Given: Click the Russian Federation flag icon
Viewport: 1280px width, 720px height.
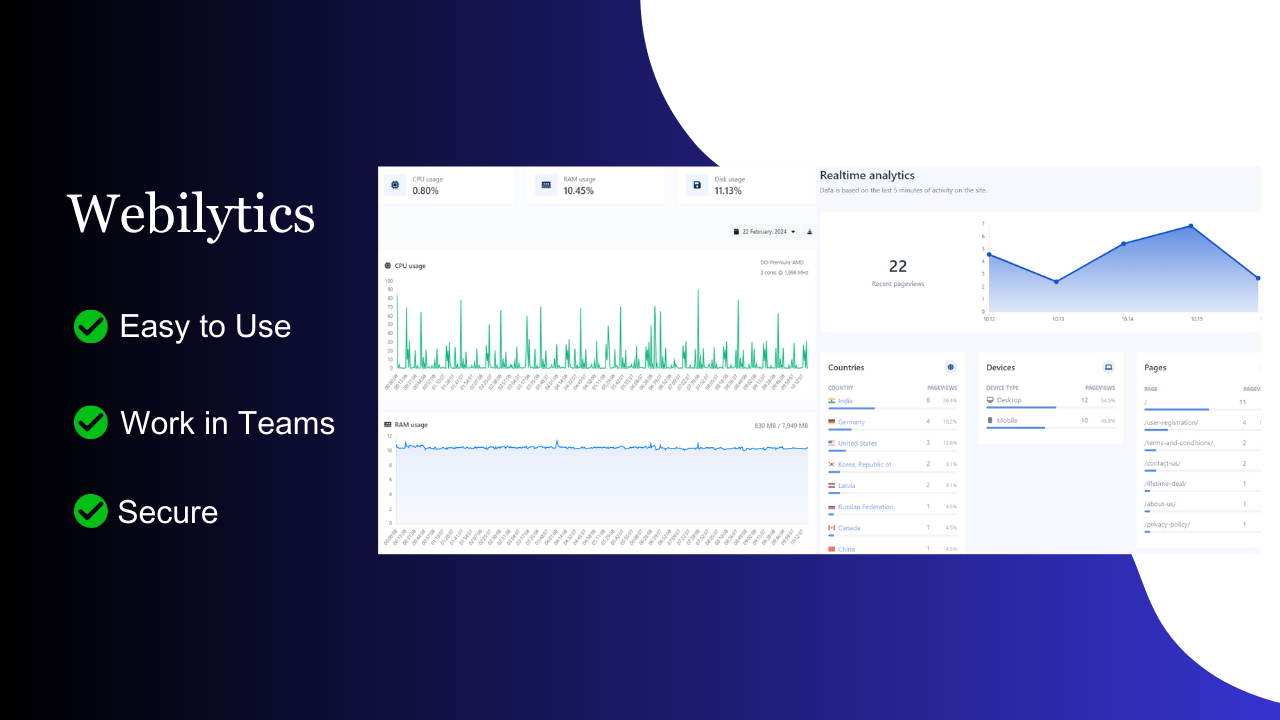Looking at the screenshot, I should (x=831, y=507).
